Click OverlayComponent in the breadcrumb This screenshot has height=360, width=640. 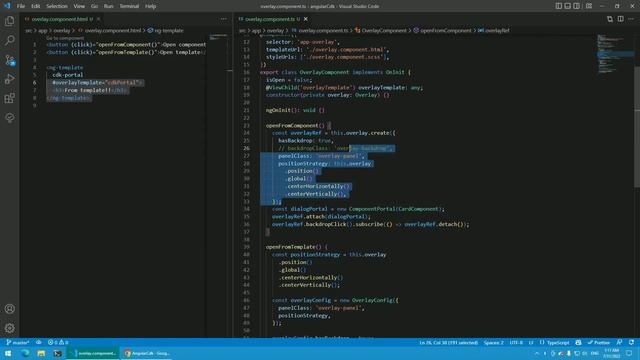pos(384,30)
